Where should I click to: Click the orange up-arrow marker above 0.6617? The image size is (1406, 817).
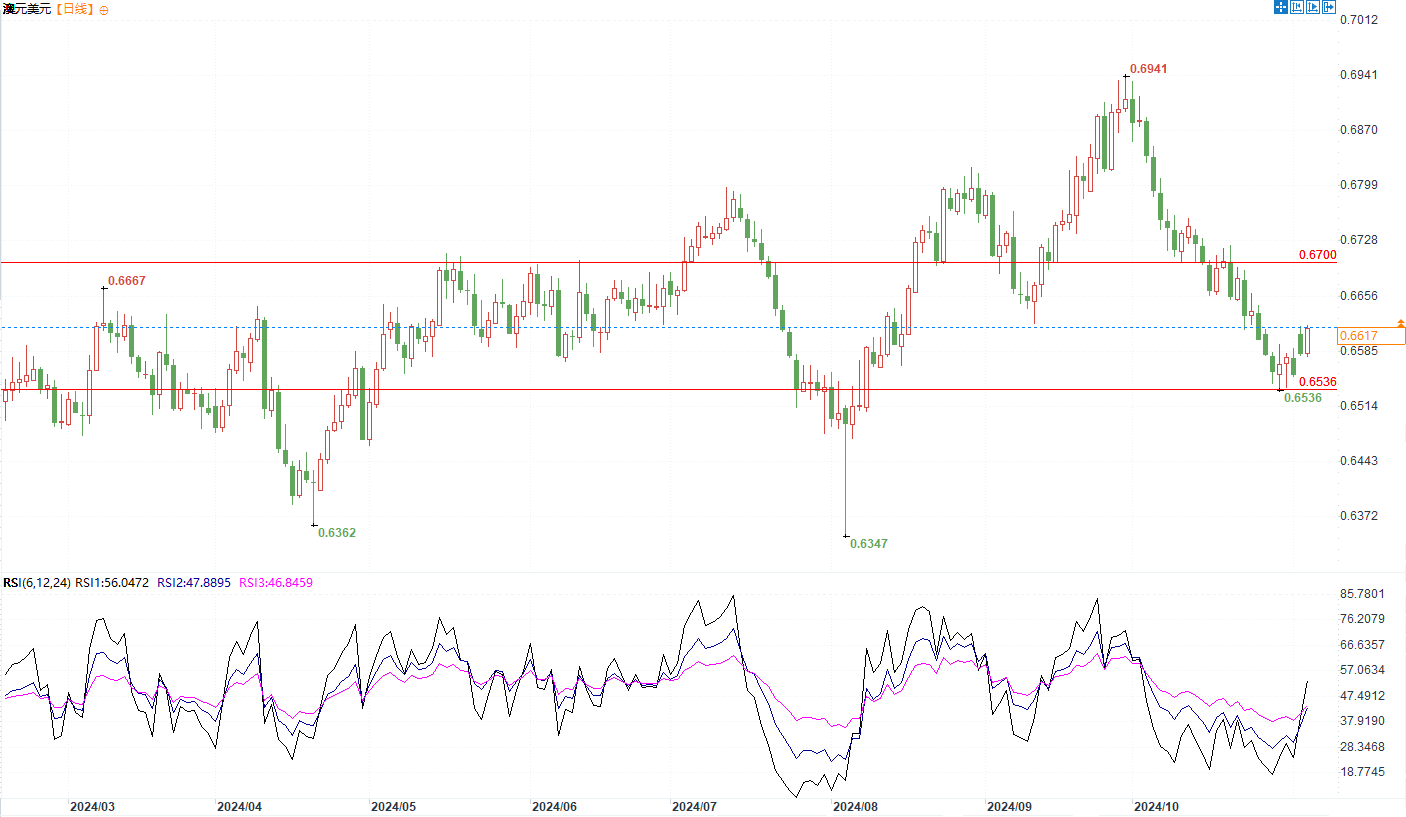coord(1400,323)
